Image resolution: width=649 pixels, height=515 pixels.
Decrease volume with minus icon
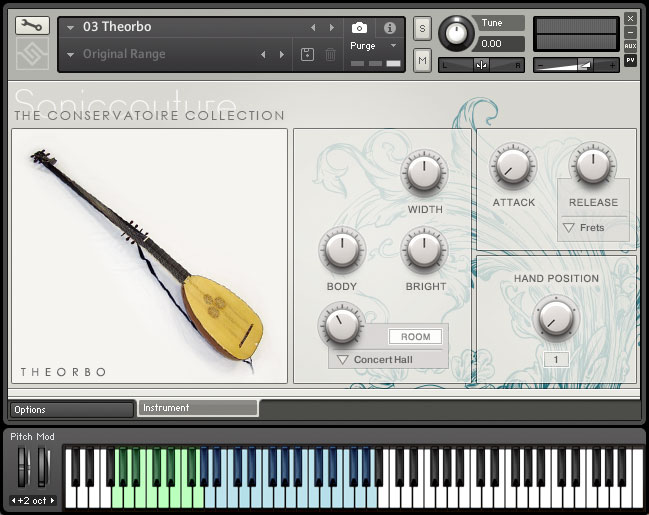pyautogui.click(x=540, y=65)
